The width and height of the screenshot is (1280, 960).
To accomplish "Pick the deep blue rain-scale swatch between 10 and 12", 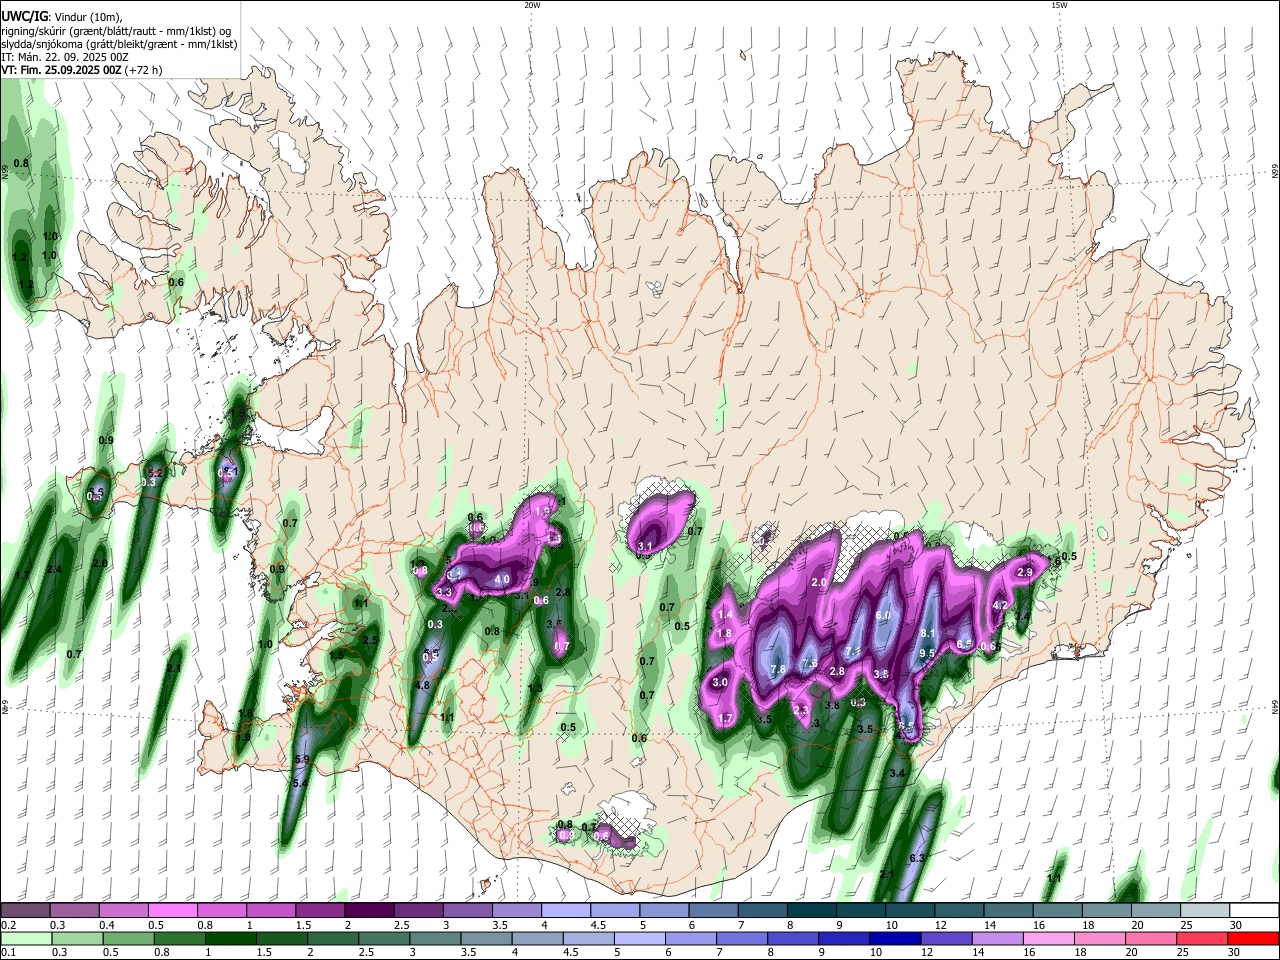I will (896, 939).
